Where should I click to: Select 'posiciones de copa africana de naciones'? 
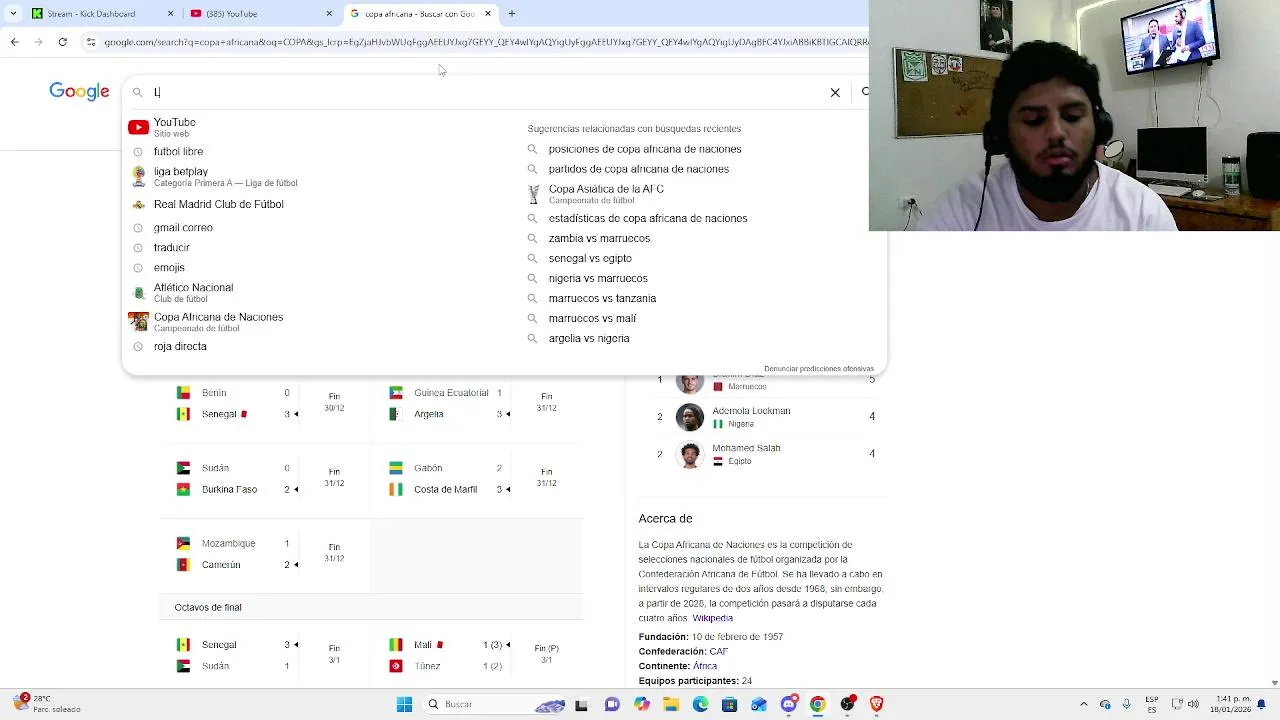pyautogui.click(x=645, y=149)
